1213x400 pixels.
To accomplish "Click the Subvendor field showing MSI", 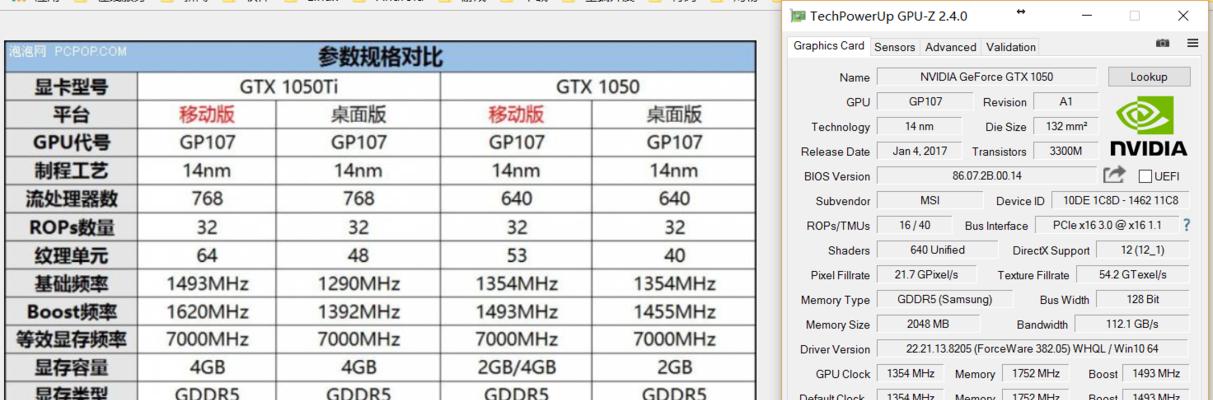I will click(x=930, y=200).
